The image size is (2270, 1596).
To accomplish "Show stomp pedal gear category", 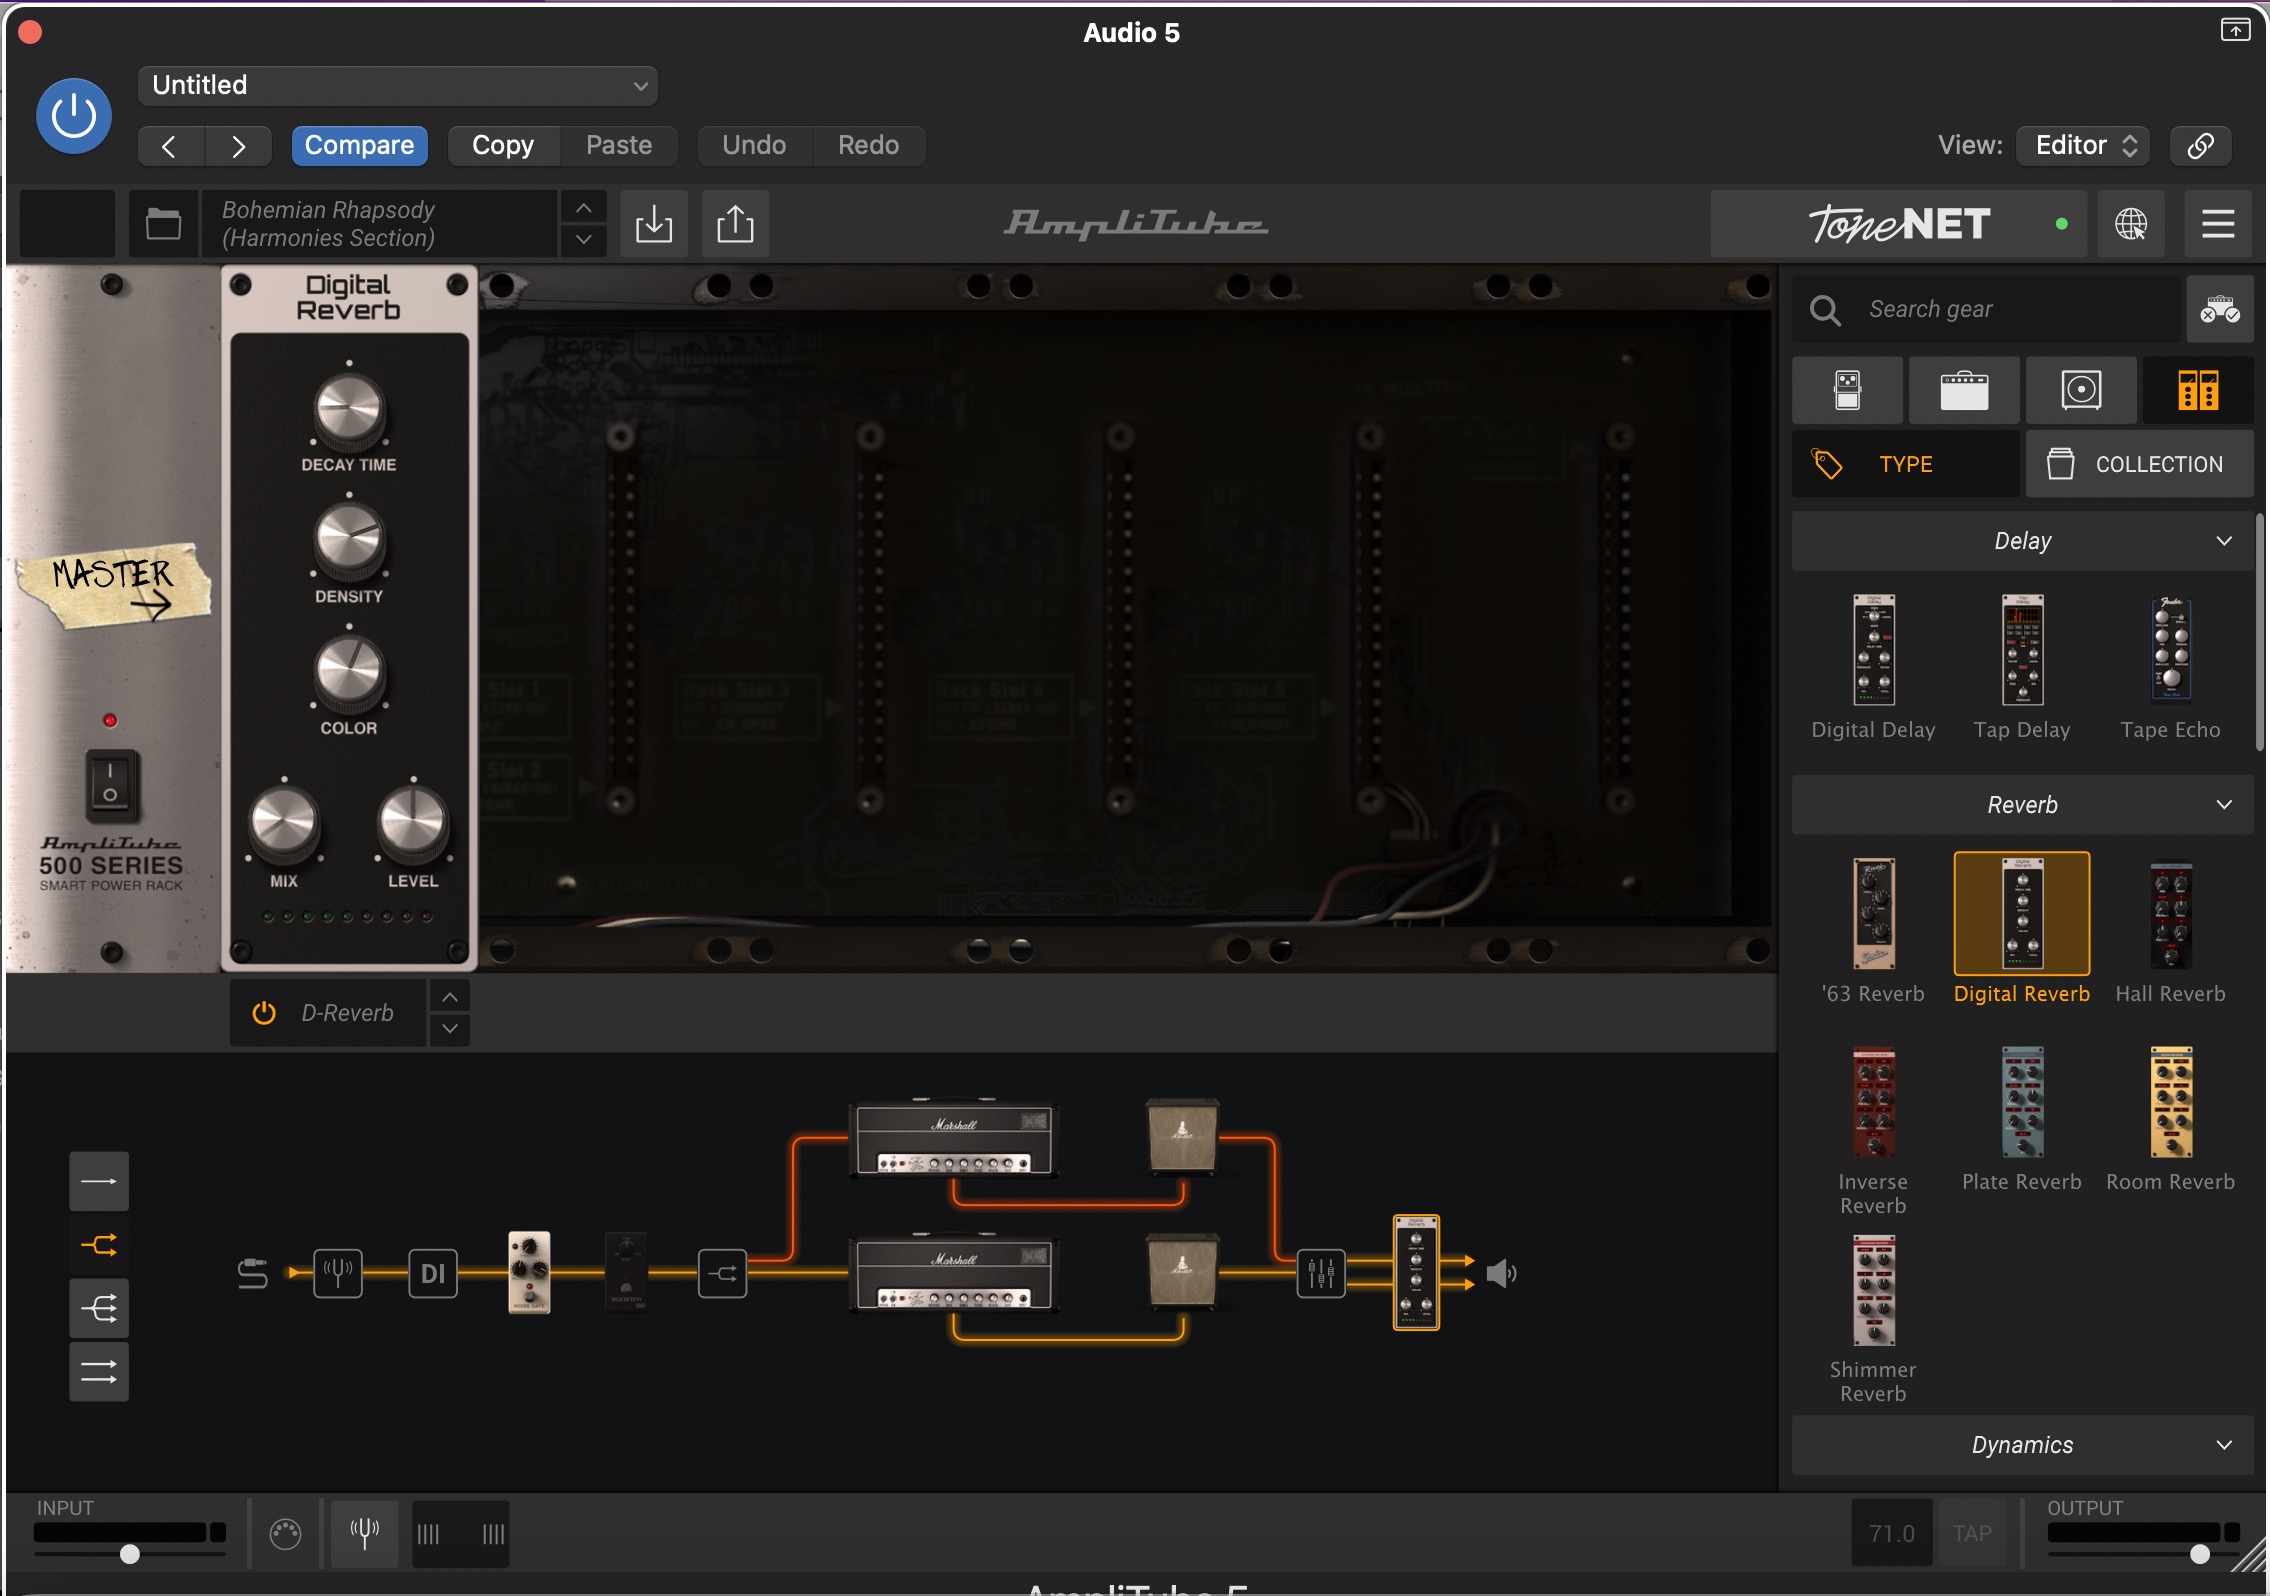I will point(1847,390).
